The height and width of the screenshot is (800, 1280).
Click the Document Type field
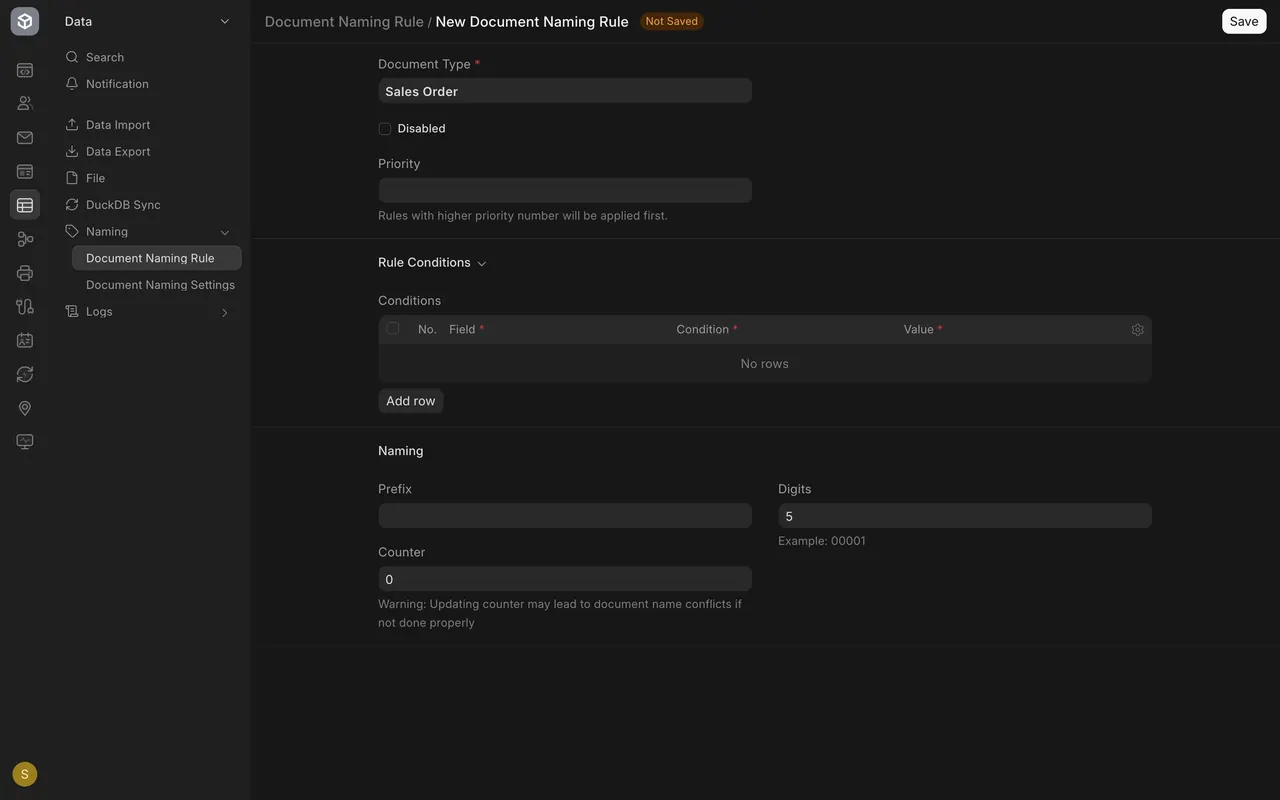565,91
